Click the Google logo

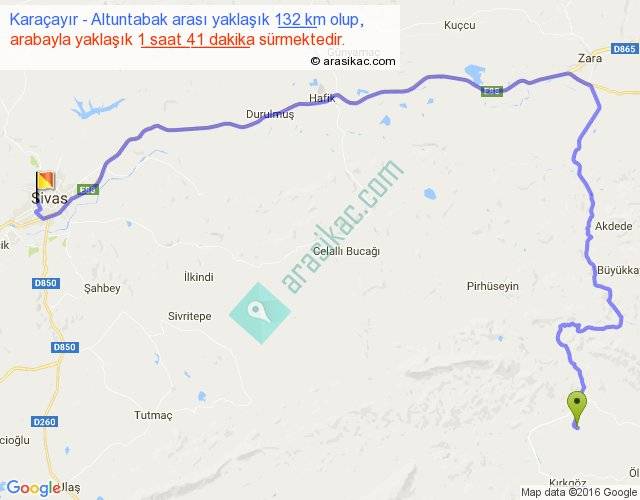click(x=34, y=488)
